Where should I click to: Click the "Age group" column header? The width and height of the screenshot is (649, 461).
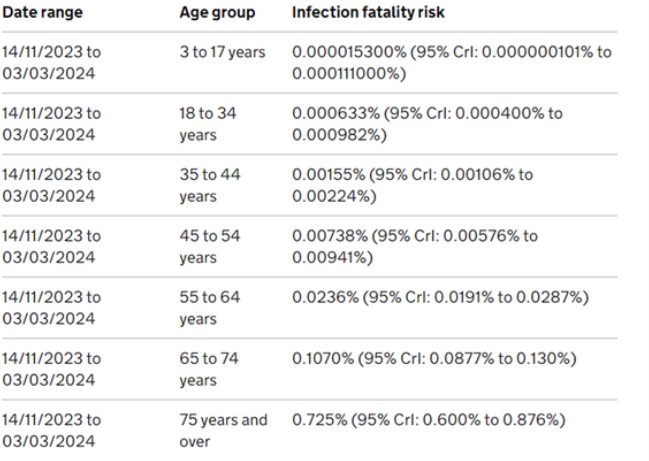[x=217, y=13]
